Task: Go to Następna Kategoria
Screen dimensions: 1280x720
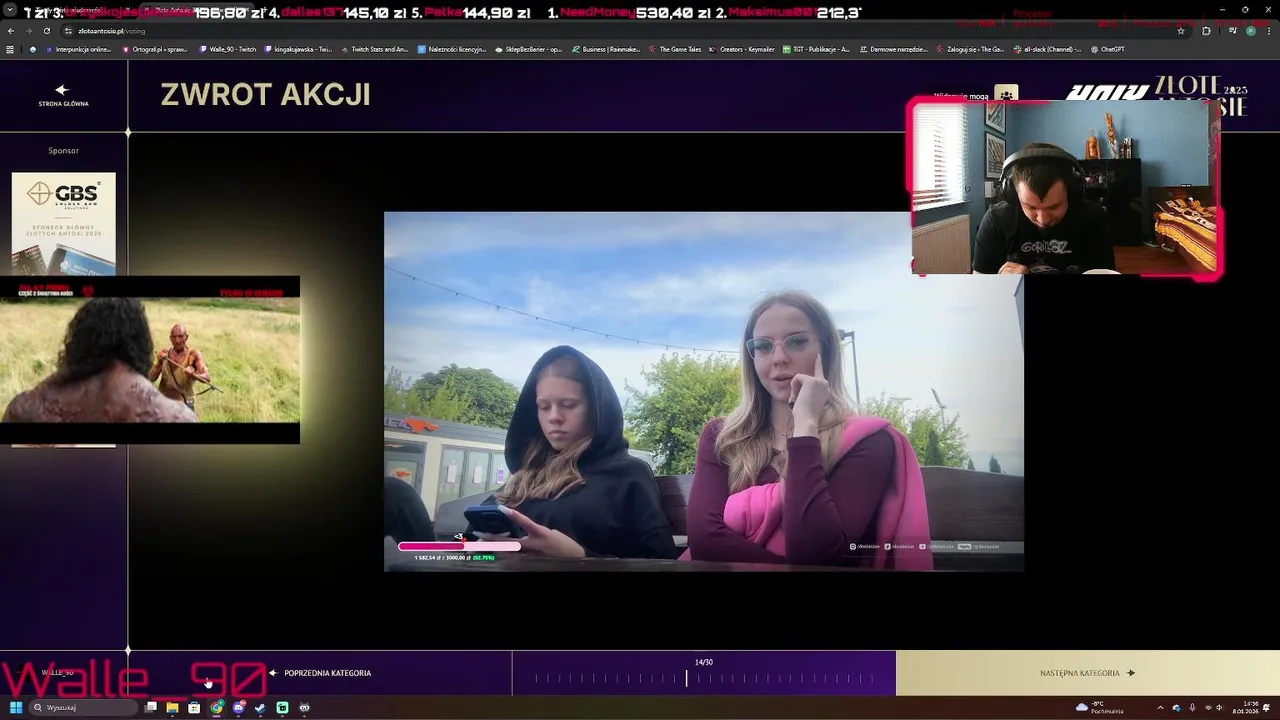Action: coord(1087,673)
